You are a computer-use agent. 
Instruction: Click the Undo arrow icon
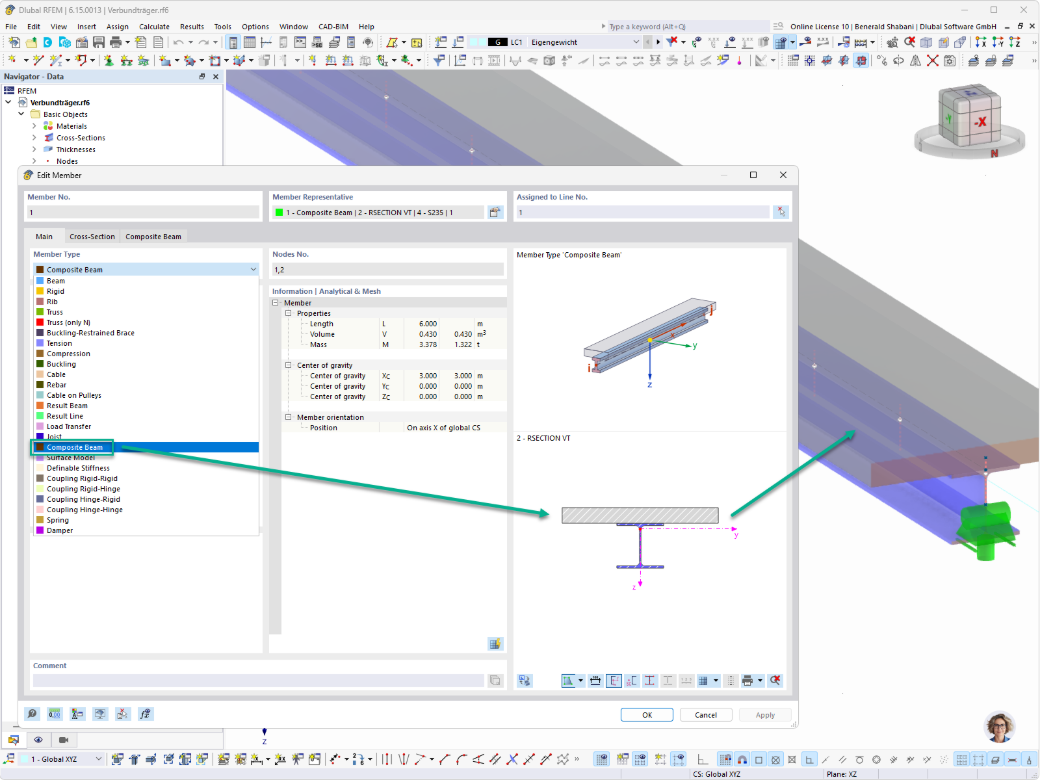click(x=178, y=42)
